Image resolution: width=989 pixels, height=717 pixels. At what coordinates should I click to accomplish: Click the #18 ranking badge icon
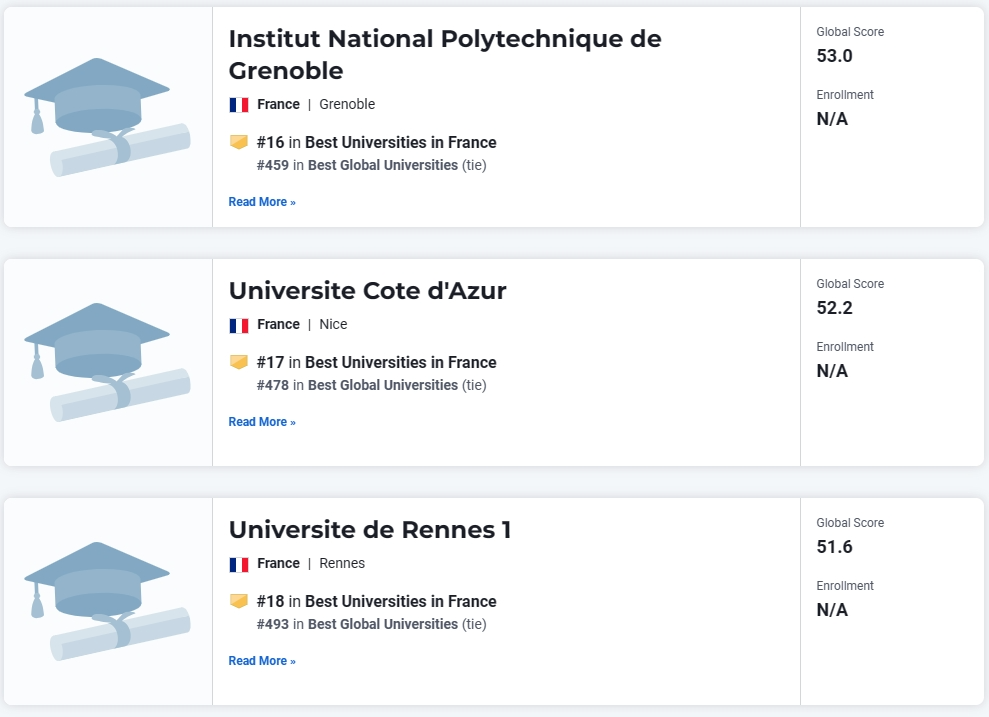pyautogui.click(x=239, y=602)
